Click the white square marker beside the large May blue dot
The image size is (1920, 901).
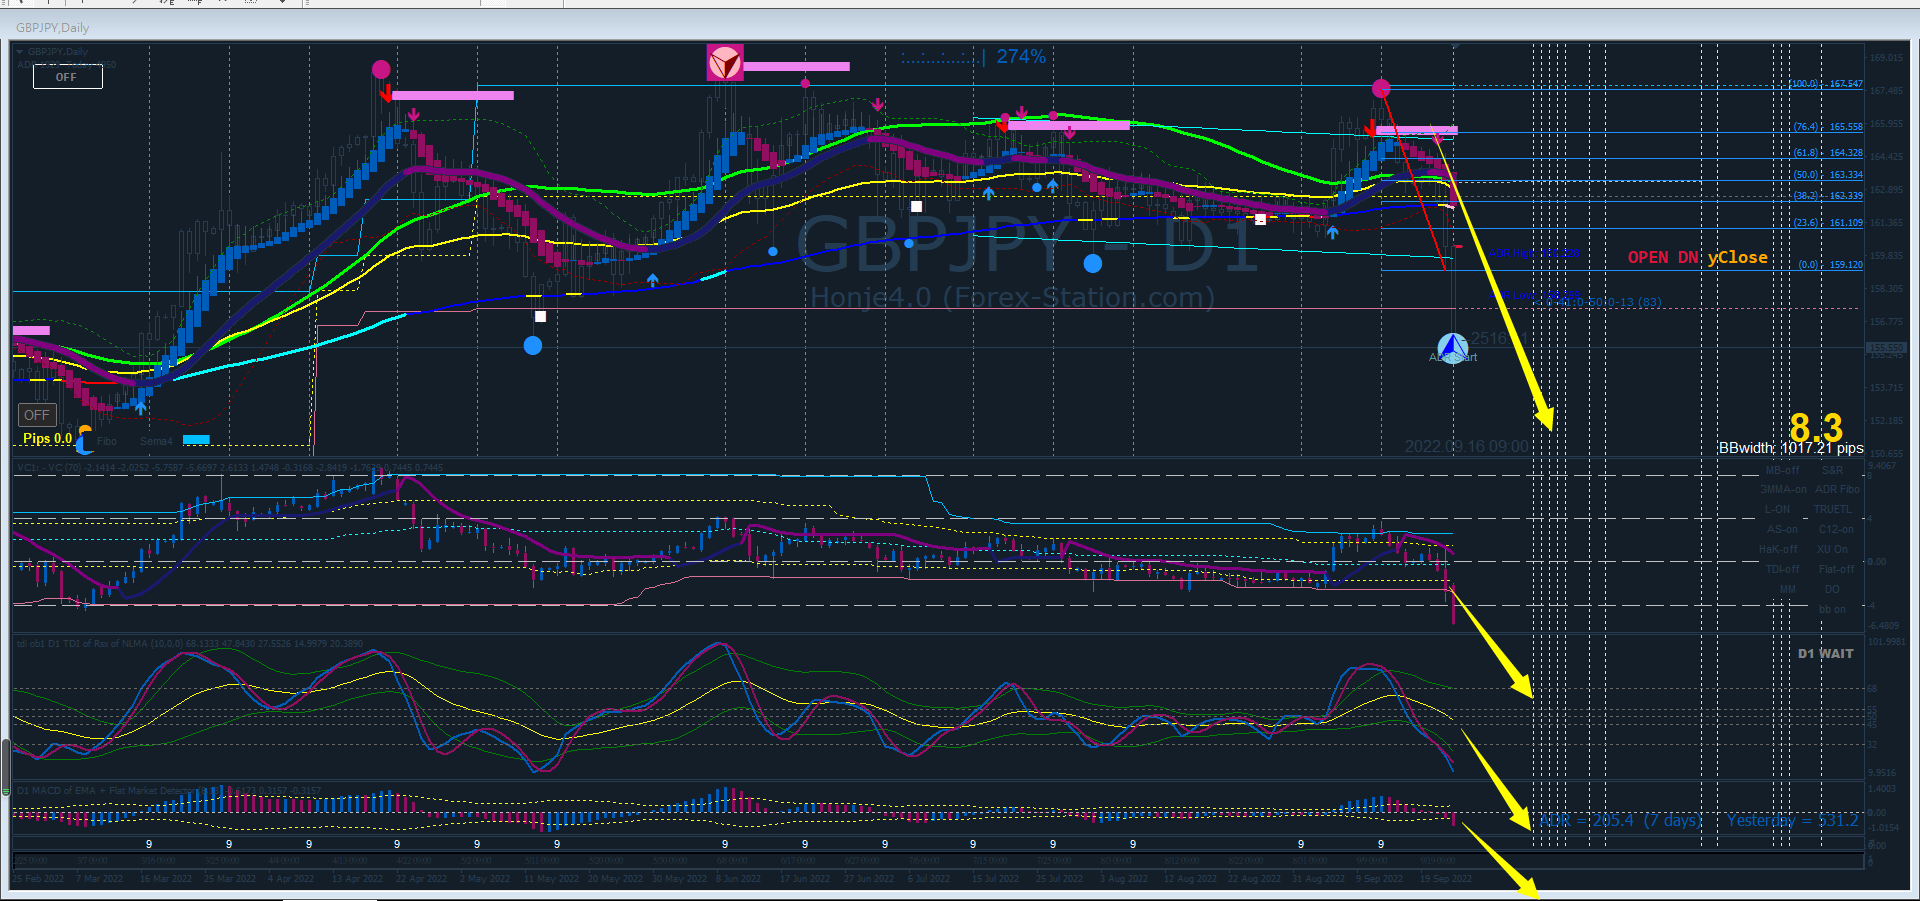[x=540, y=317]
